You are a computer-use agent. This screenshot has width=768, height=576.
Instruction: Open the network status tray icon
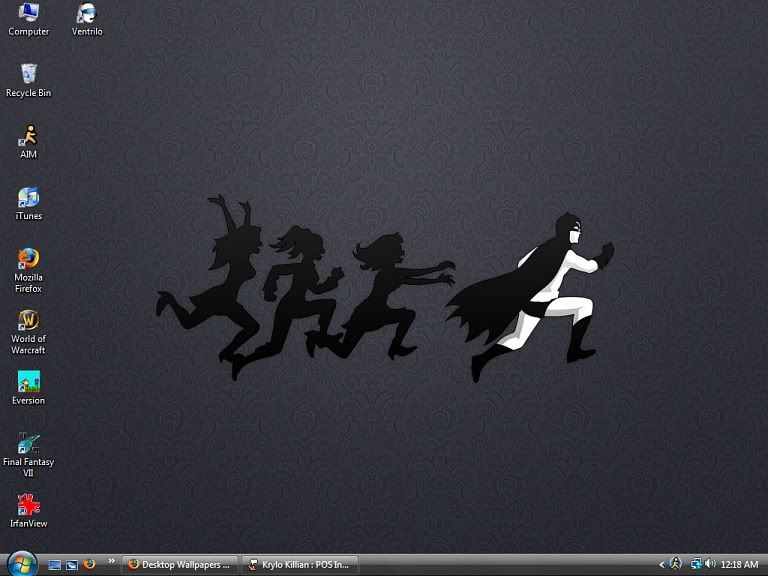click(x=696, y=564)
